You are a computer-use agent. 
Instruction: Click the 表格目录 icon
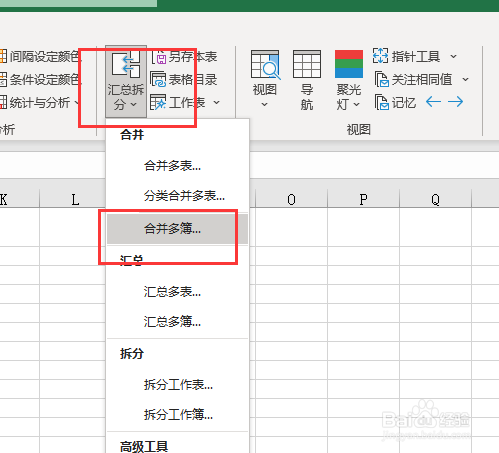158,80
